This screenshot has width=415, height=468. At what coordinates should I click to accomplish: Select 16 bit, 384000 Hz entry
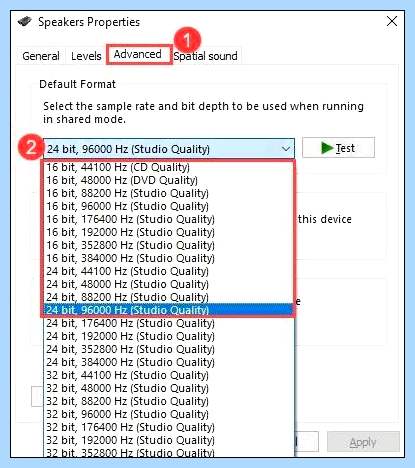[169, 258]
